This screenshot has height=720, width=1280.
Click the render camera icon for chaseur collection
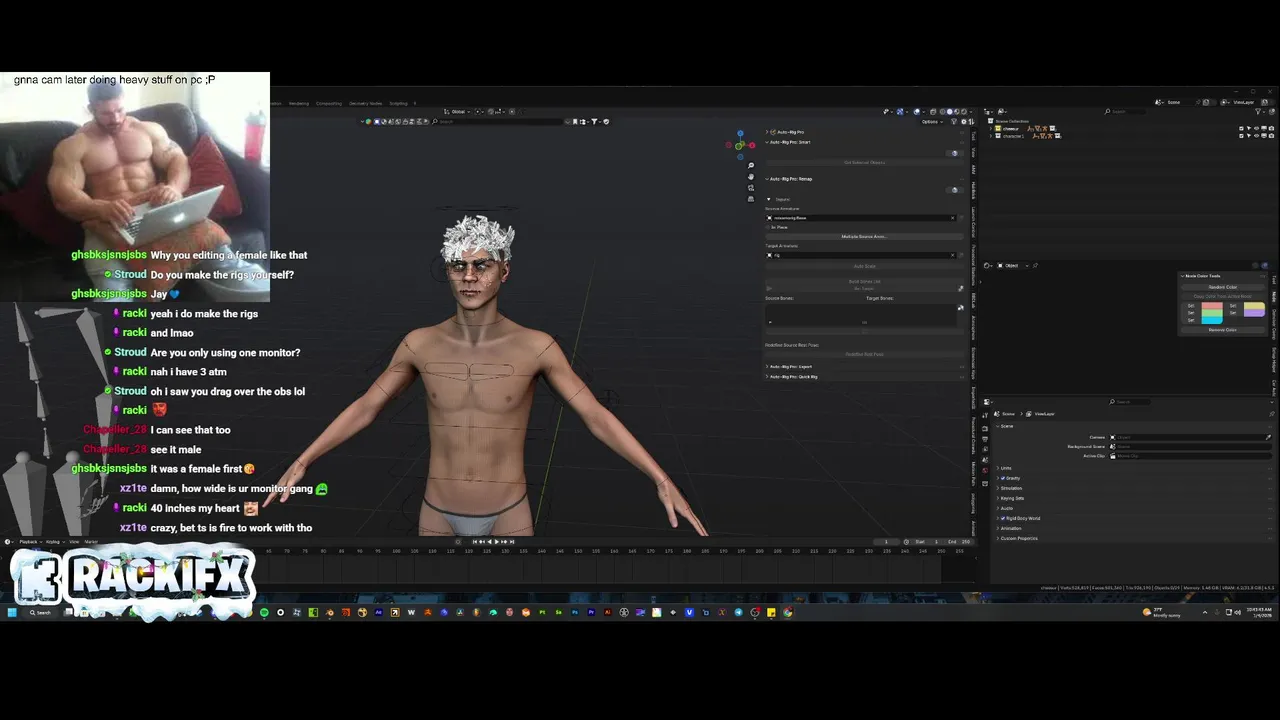(1271, 128)
